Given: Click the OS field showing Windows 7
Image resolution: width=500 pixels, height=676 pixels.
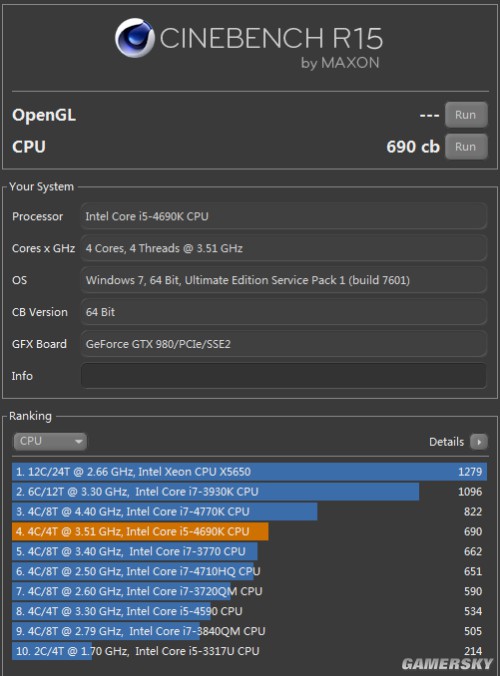Looking at the screenshot, I should (284, 280).
